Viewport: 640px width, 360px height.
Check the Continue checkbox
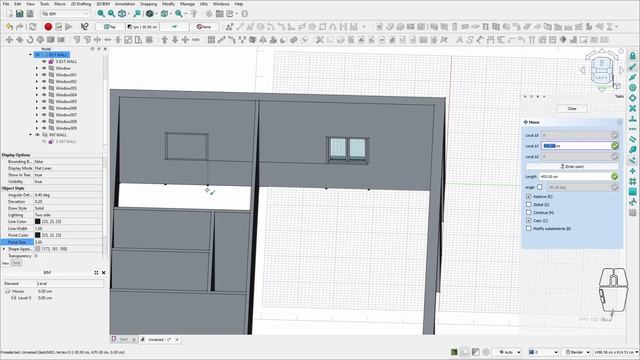[529, 212]
